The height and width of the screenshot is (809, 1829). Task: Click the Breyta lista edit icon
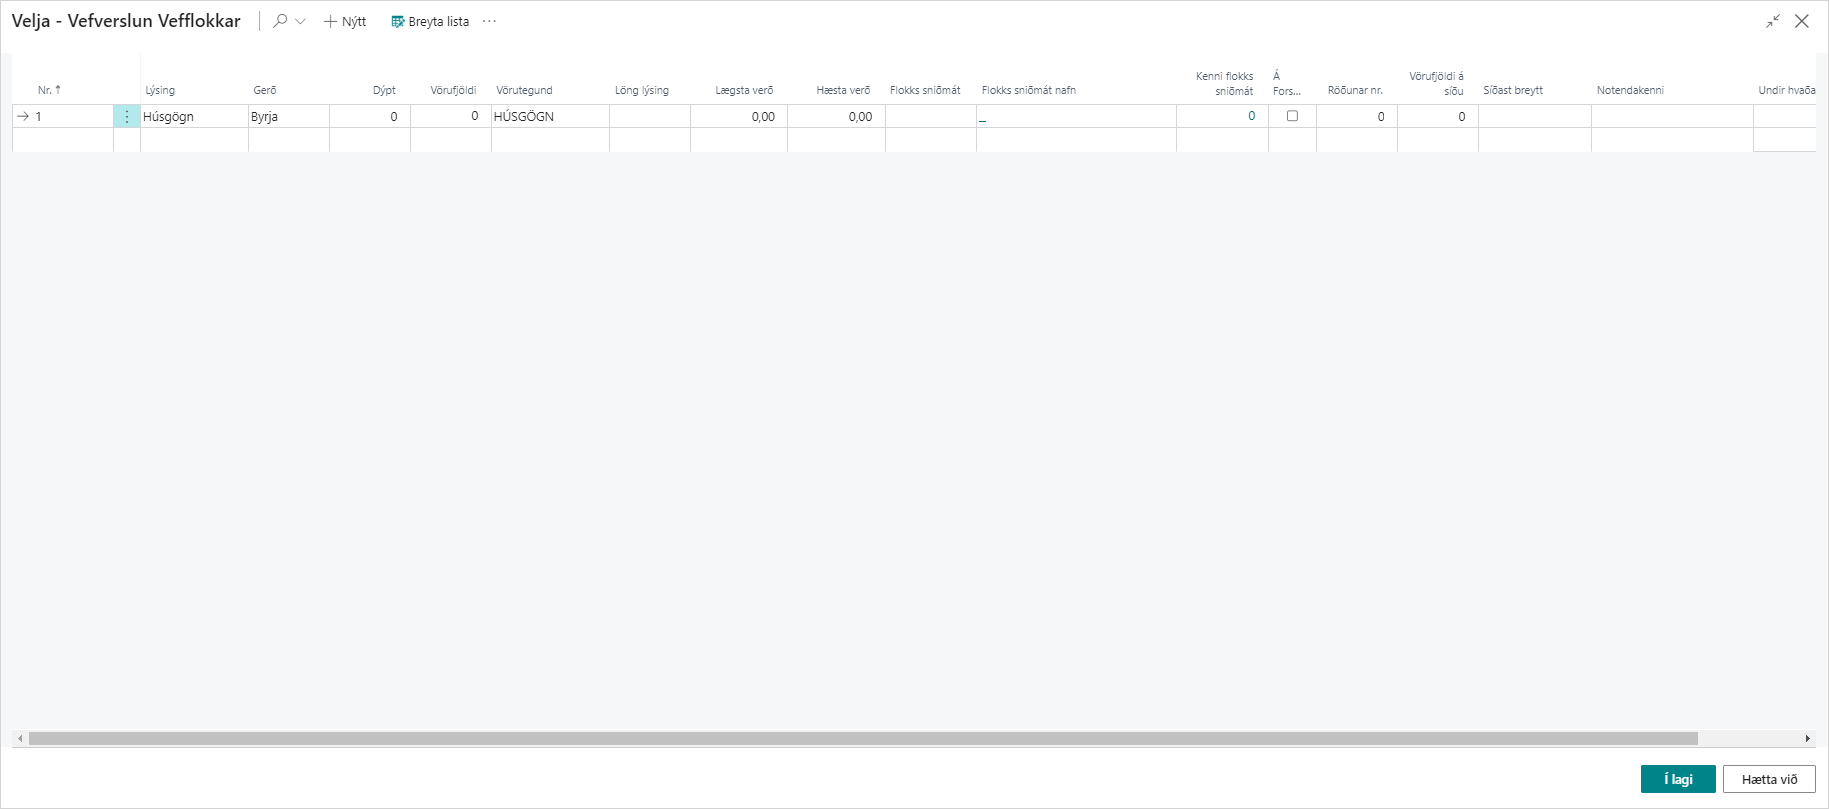pos(397,21)
